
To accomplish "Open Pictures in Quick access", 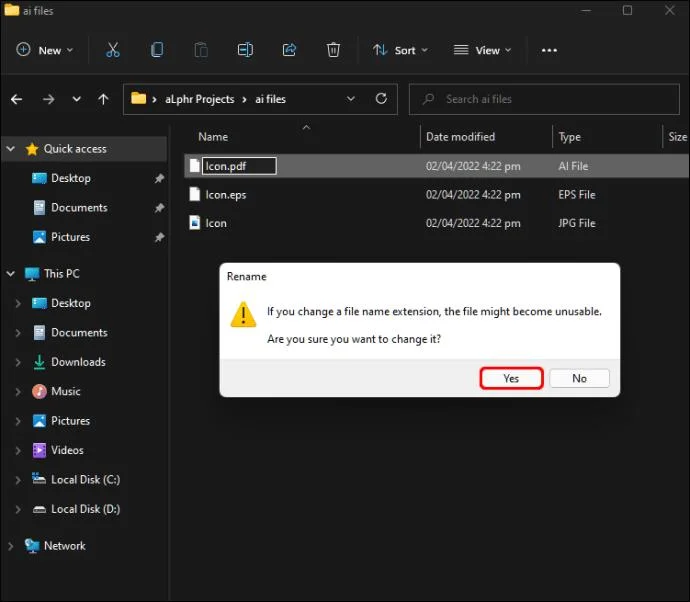I will click(x=70, y=237).
